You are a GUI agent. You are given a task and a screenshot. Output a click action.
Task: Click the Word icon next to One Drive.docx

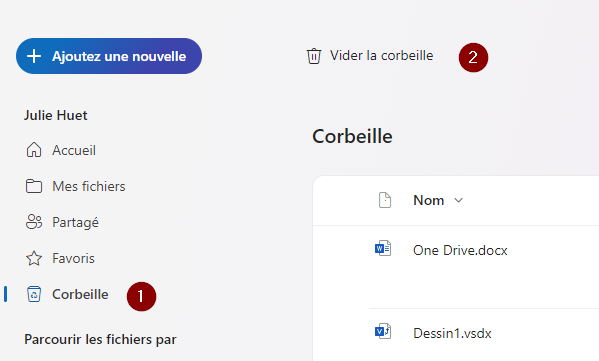383,249
